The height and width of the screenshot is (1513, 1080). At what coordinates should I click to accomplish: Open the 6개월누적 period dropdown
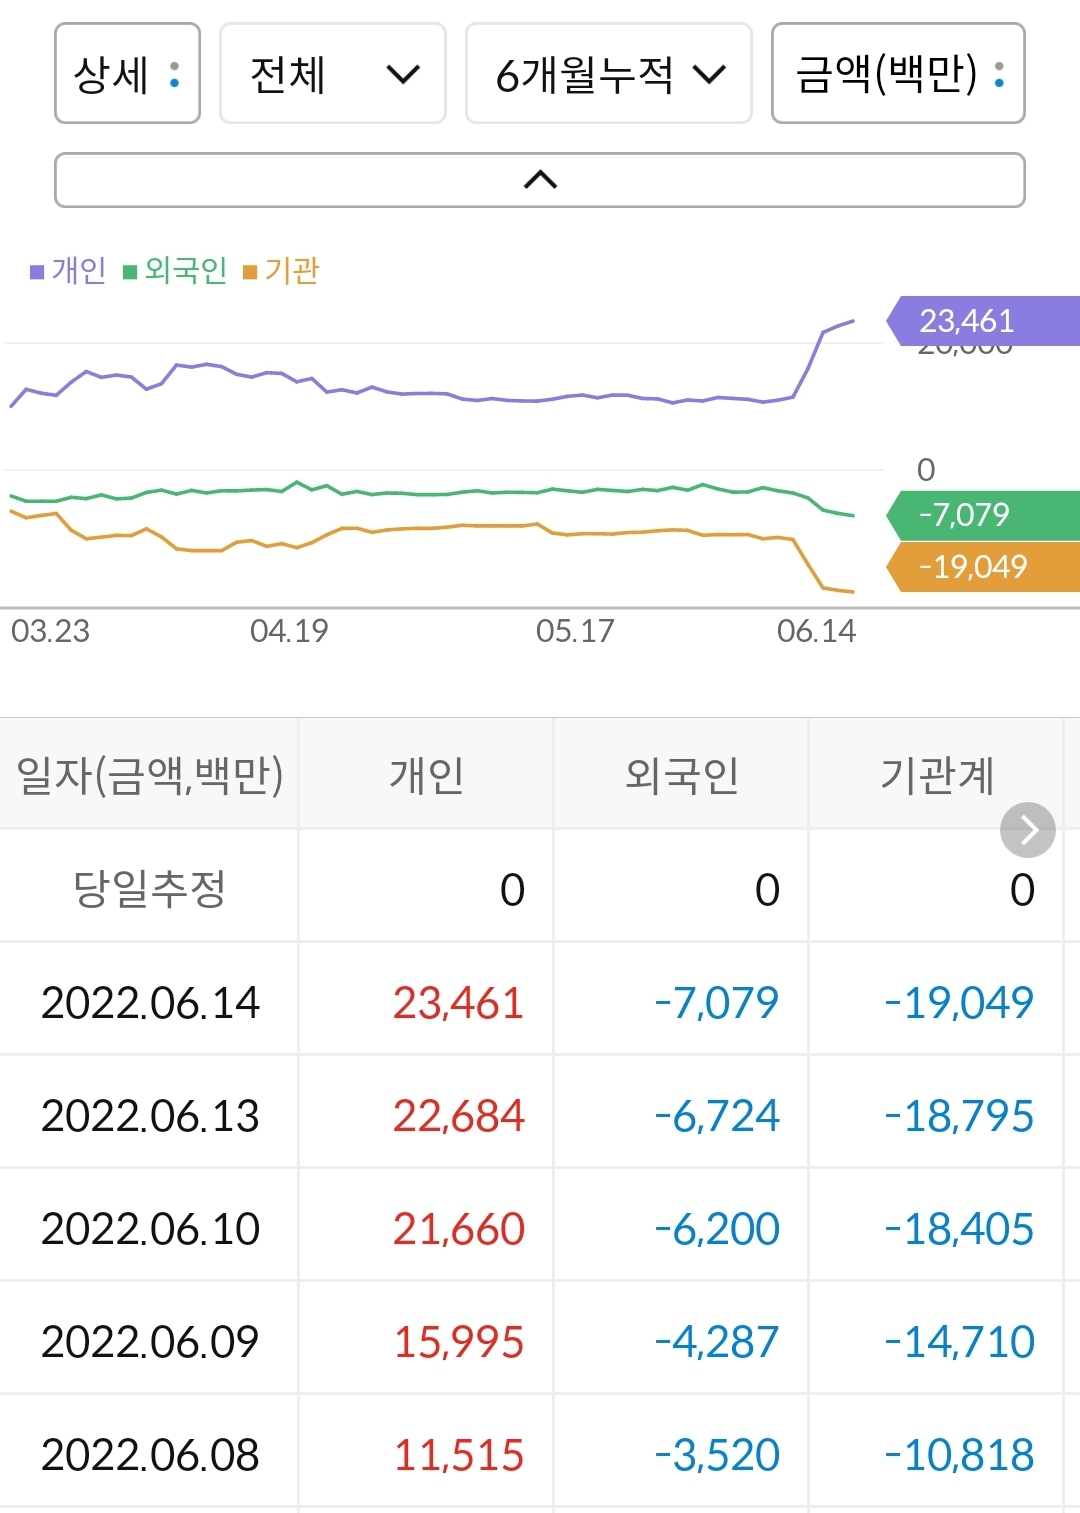609,75
